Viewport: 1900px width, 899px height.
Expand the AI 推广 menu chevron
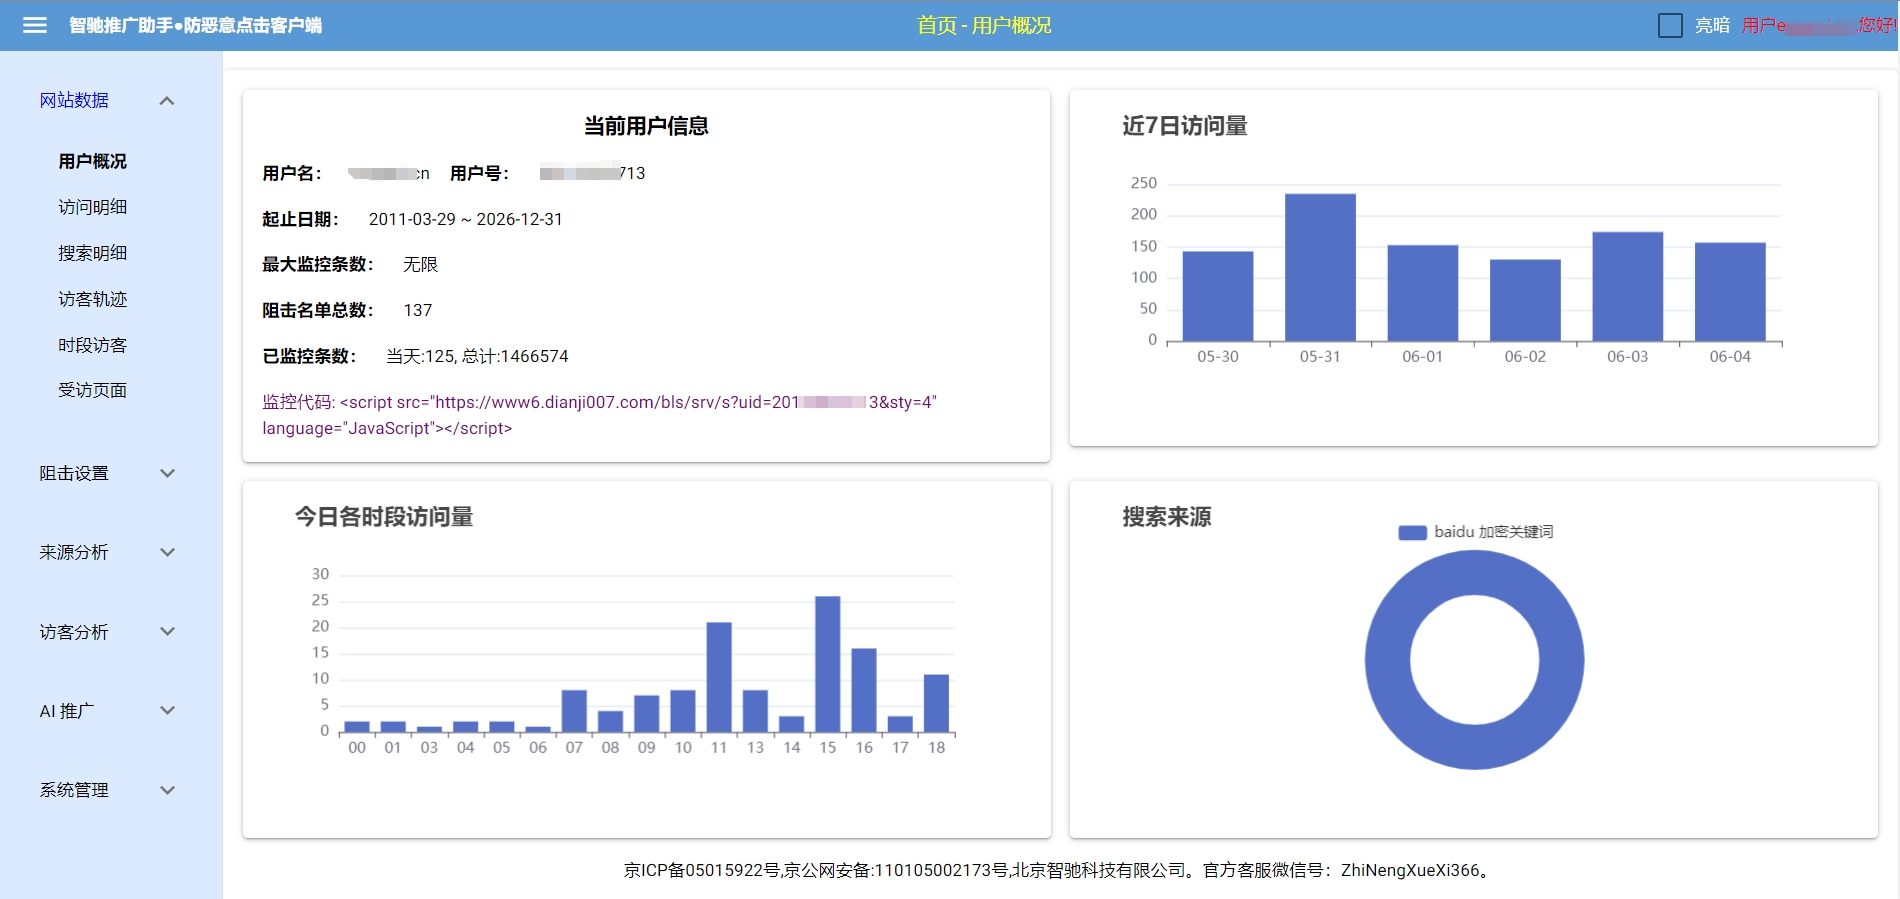(167, 711)
